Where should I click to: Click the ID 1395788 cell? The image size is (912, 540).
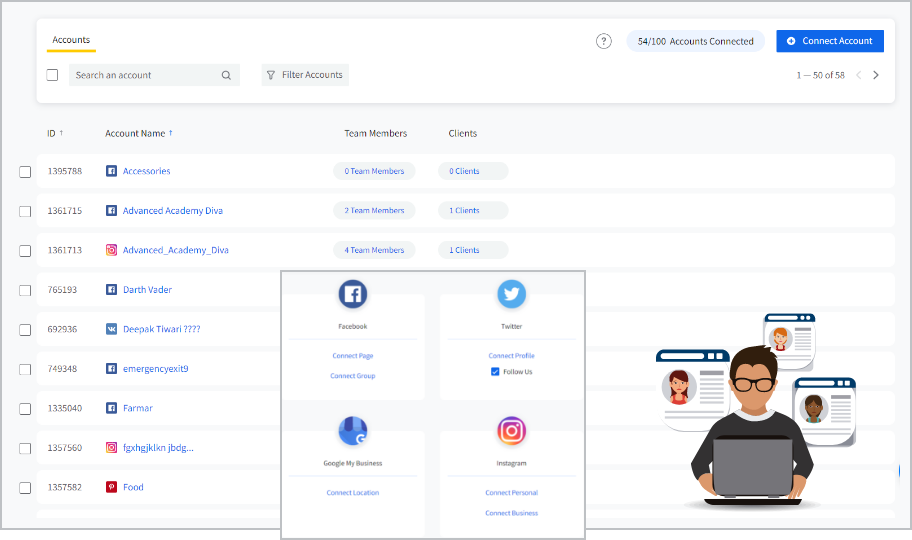65,171
